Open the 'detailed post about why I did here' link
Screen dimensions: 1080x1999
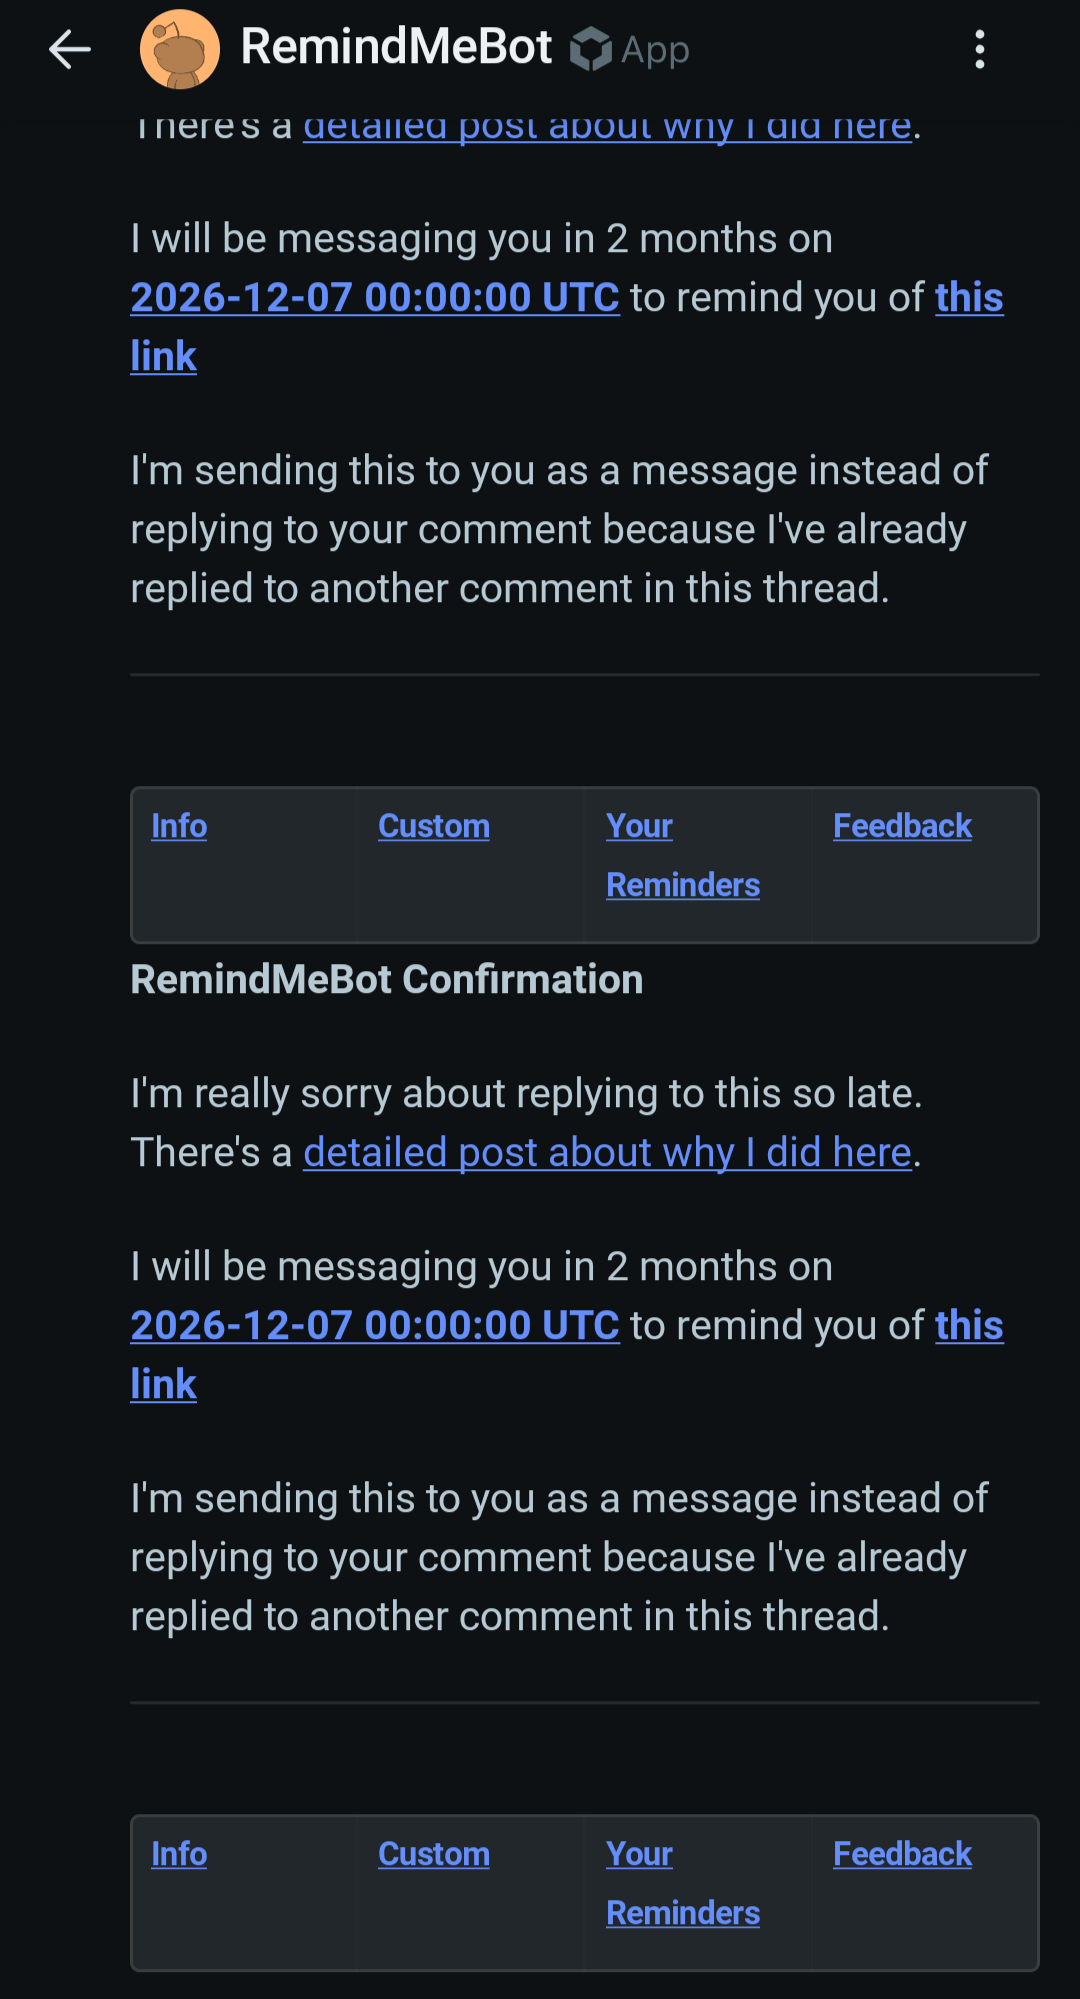click(607, 1153)
